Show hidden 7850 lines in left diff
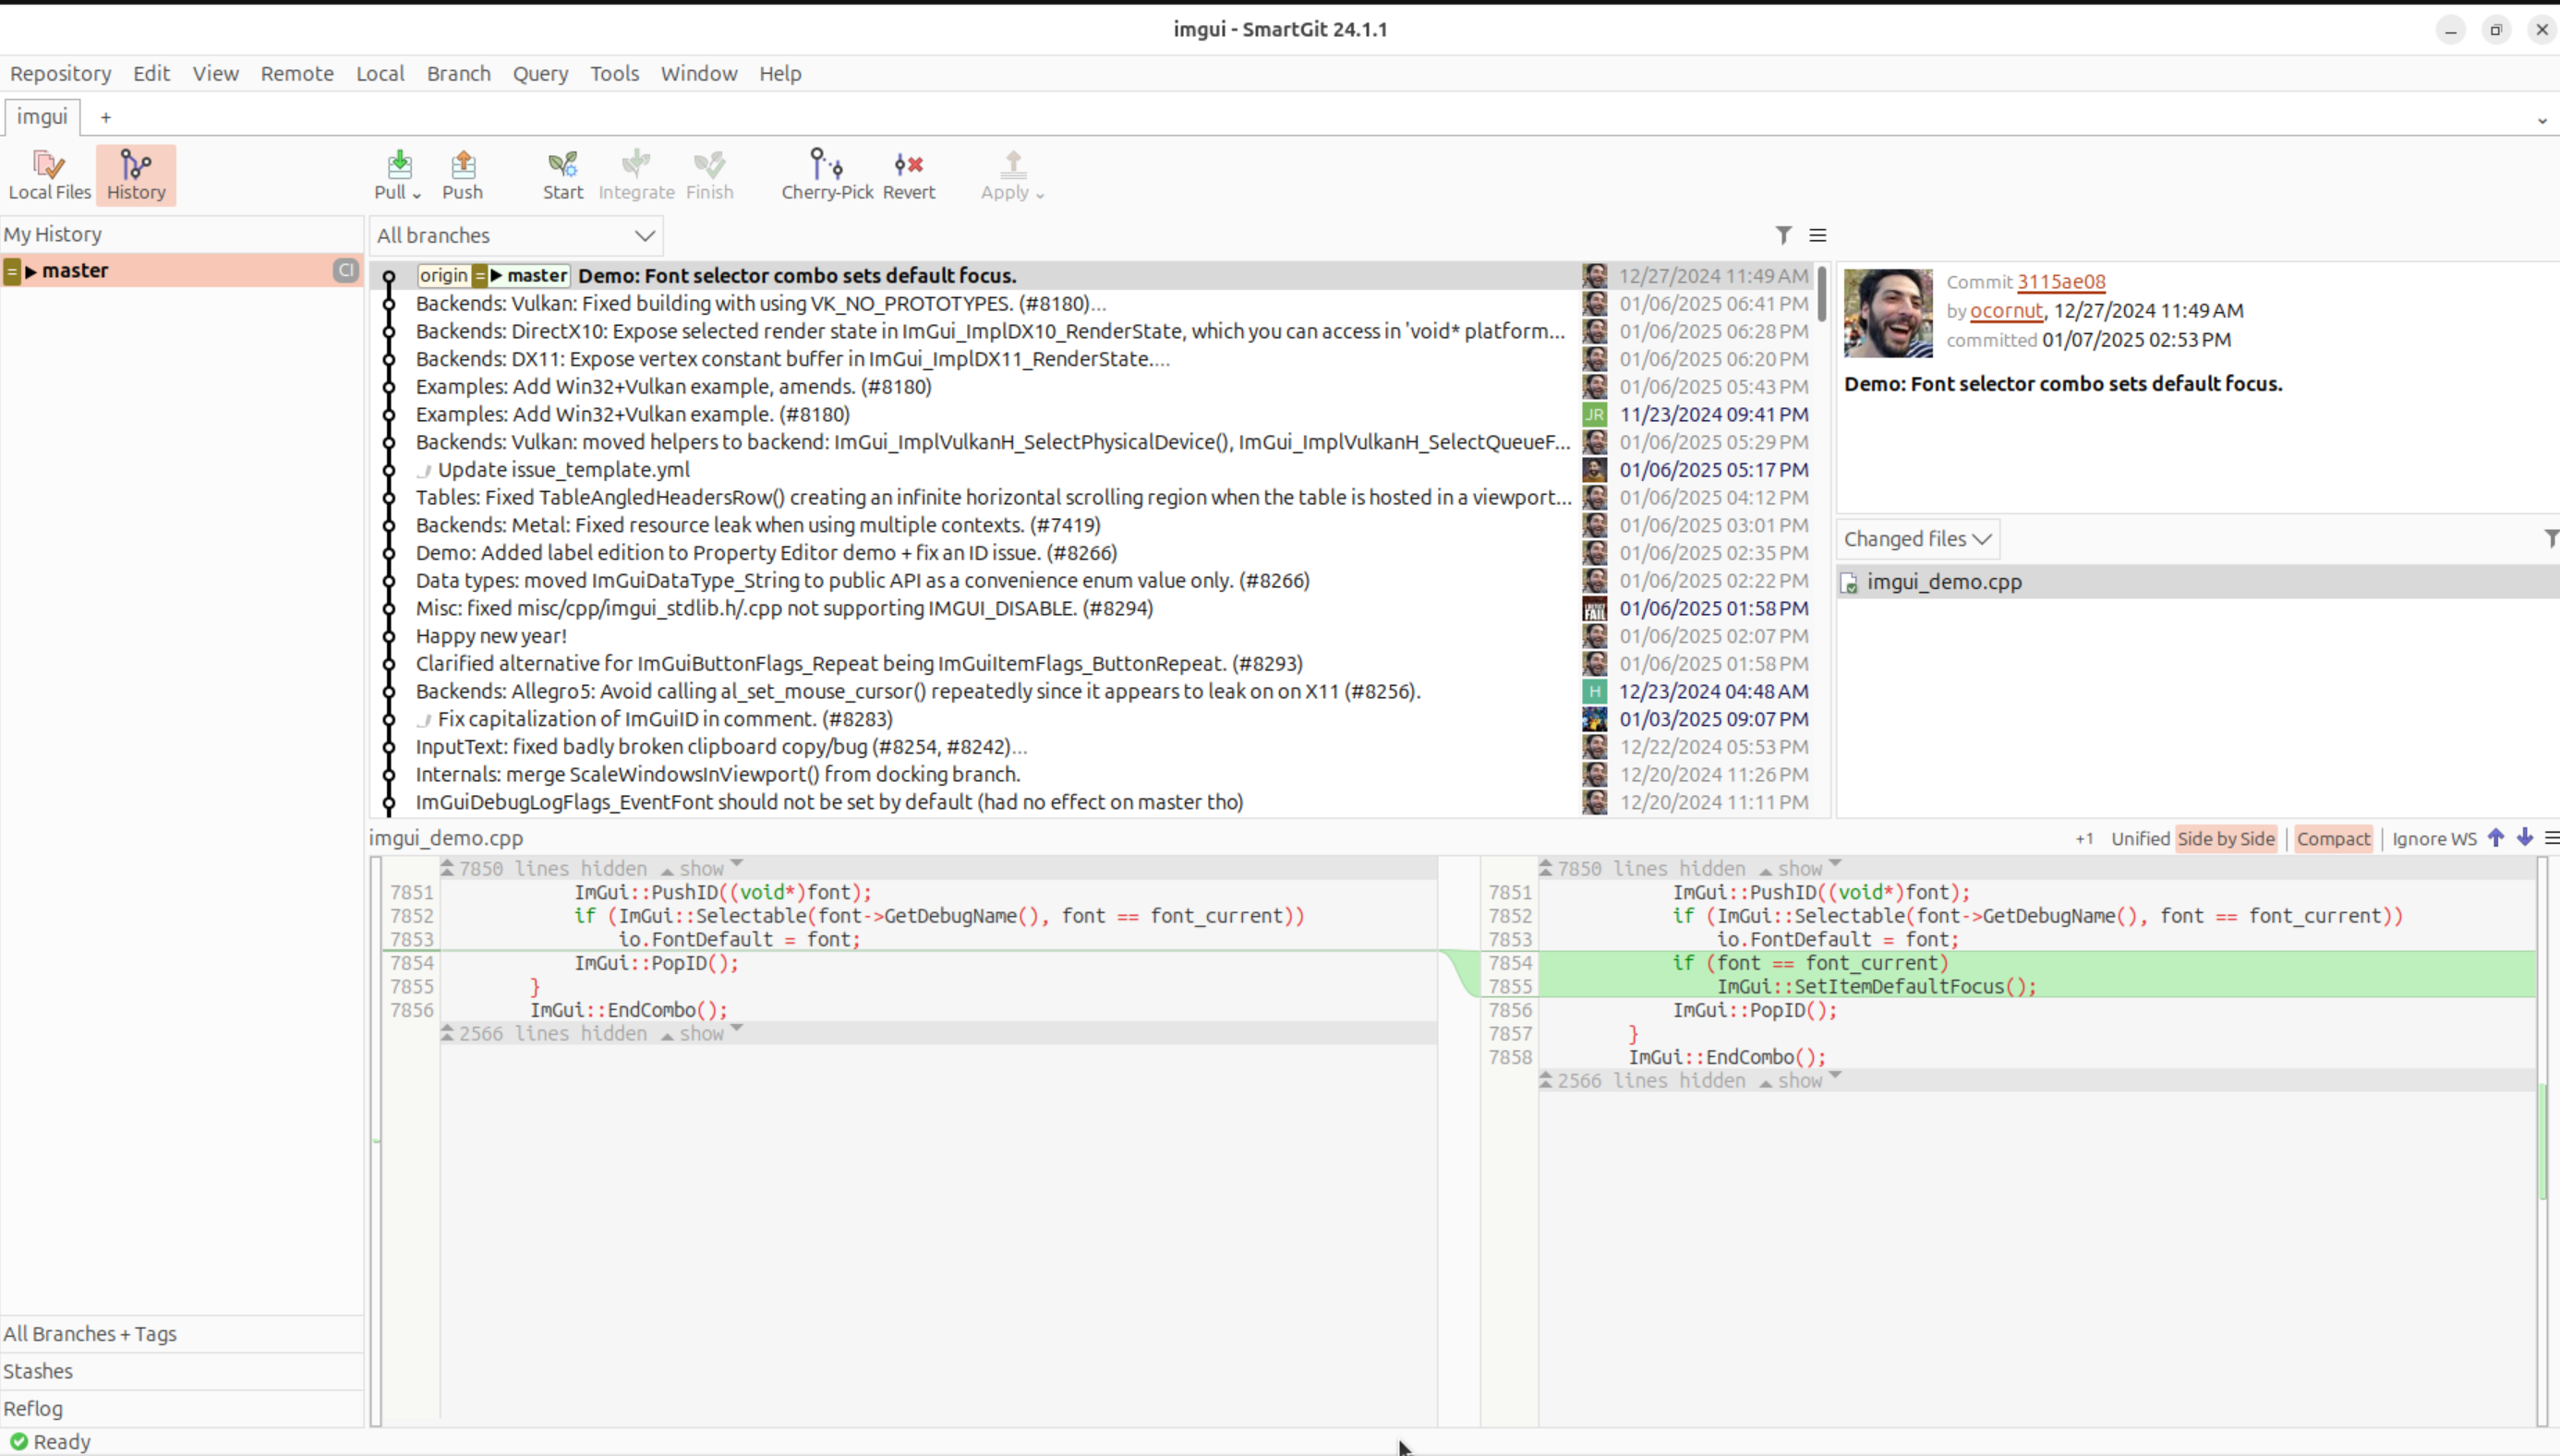Screen dimensions: 2560x1456 click(700, 868)
